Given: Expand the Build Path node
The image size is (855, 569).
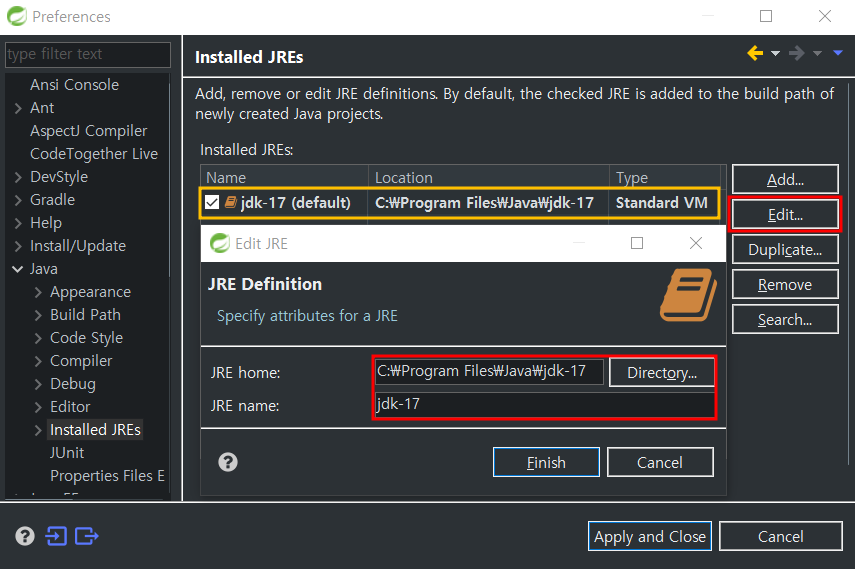Looking at the screenshot, I should click(x=38, y=315).
